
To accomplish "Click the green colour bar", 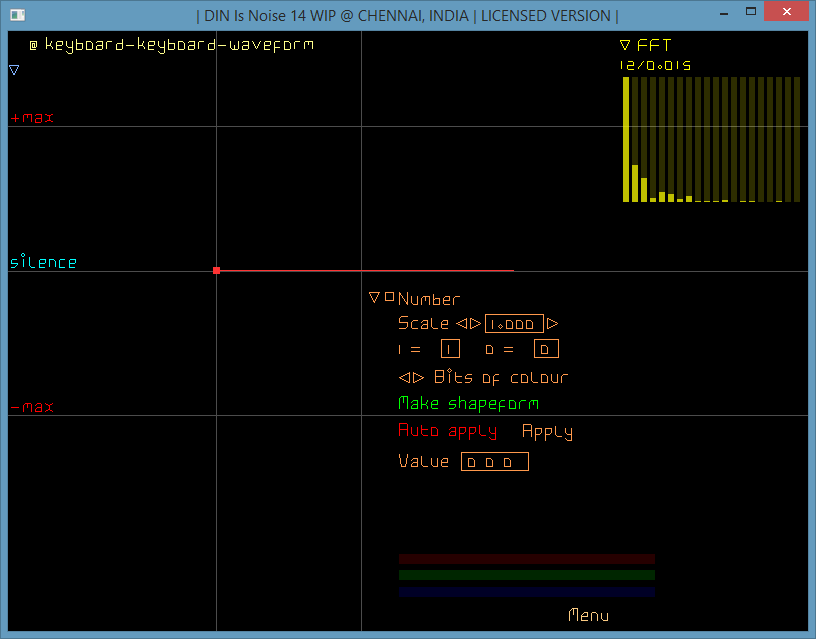I will coord(527,575).
